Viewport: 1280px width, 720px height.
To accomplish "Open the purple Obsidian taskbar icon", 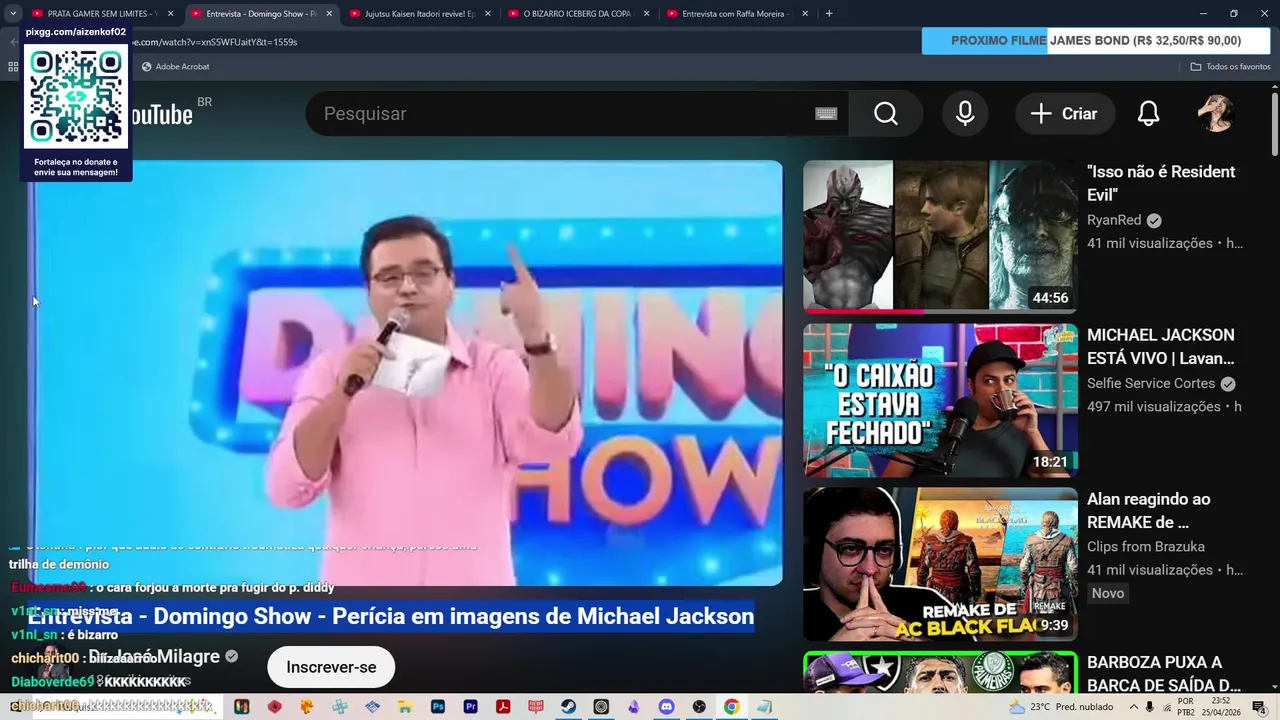I will tap(634, 707).
